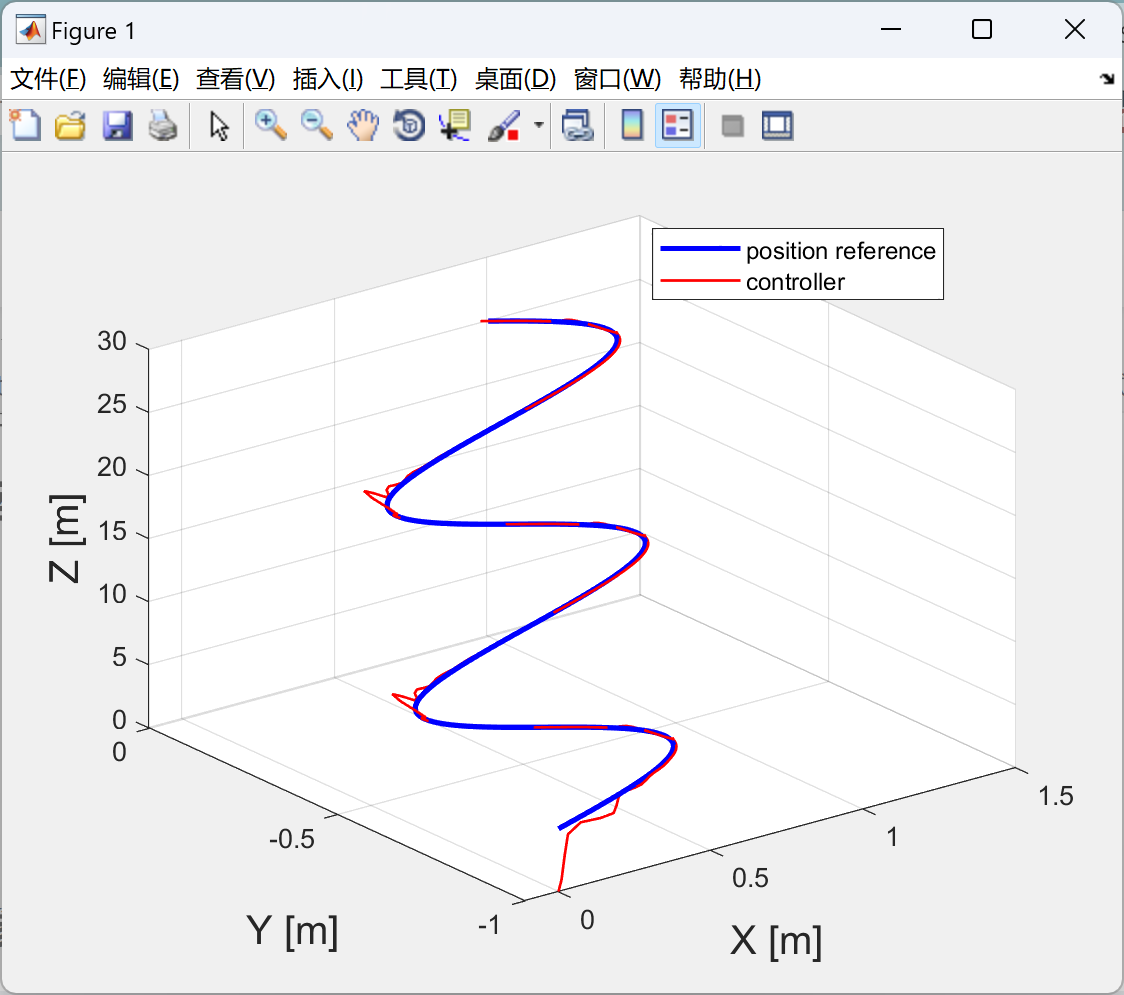Click the Z-axis tick label 30

click(112, 341)
